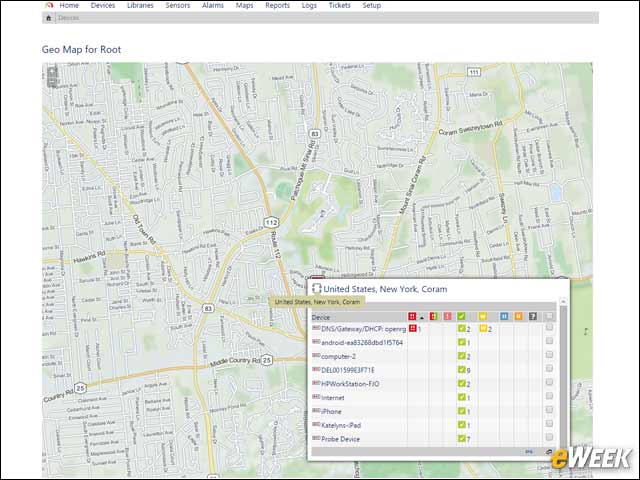640x480 pixels.
Task: Open the DNS/Gateway/DHCP device link
Action: point(364,329)
